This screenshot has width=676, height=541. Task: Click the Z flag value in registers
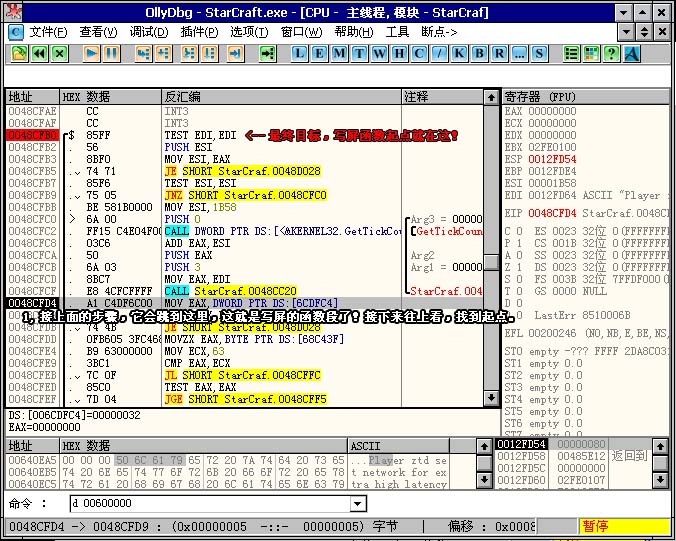[x=520, y=267]
